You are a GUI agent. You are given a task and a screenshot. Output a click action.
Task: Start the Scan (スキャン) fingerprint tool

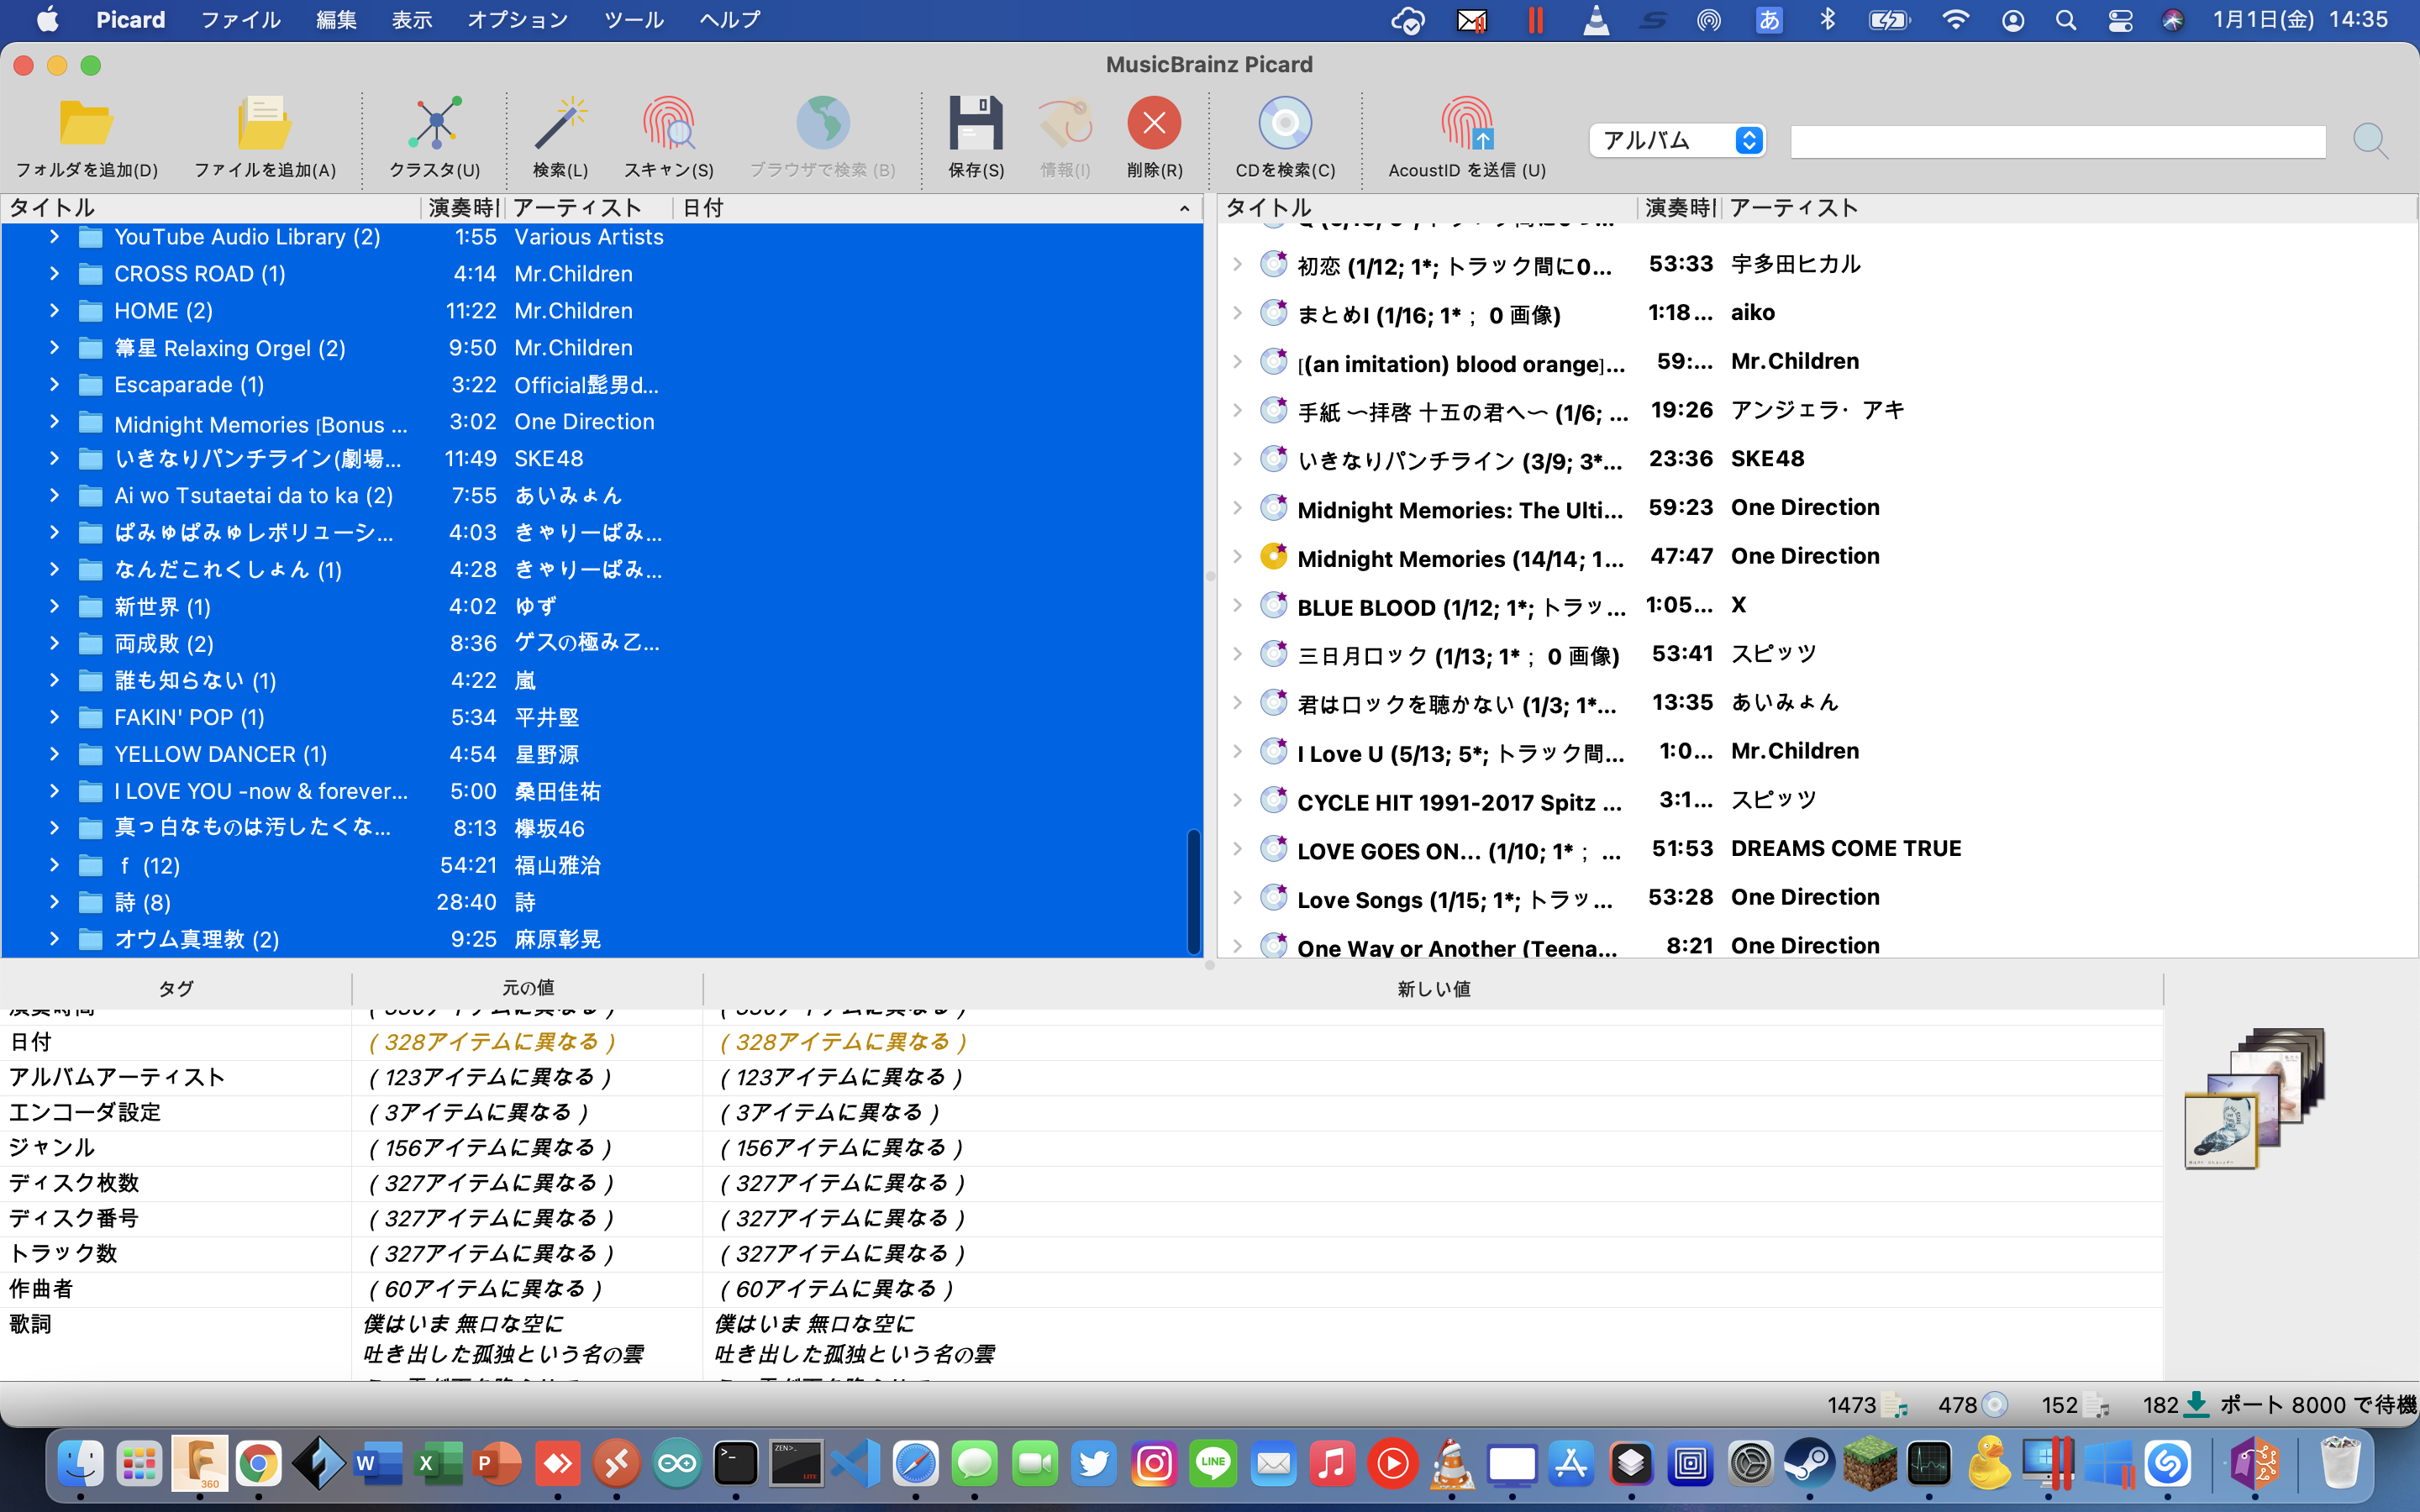[x=668, y=124]
